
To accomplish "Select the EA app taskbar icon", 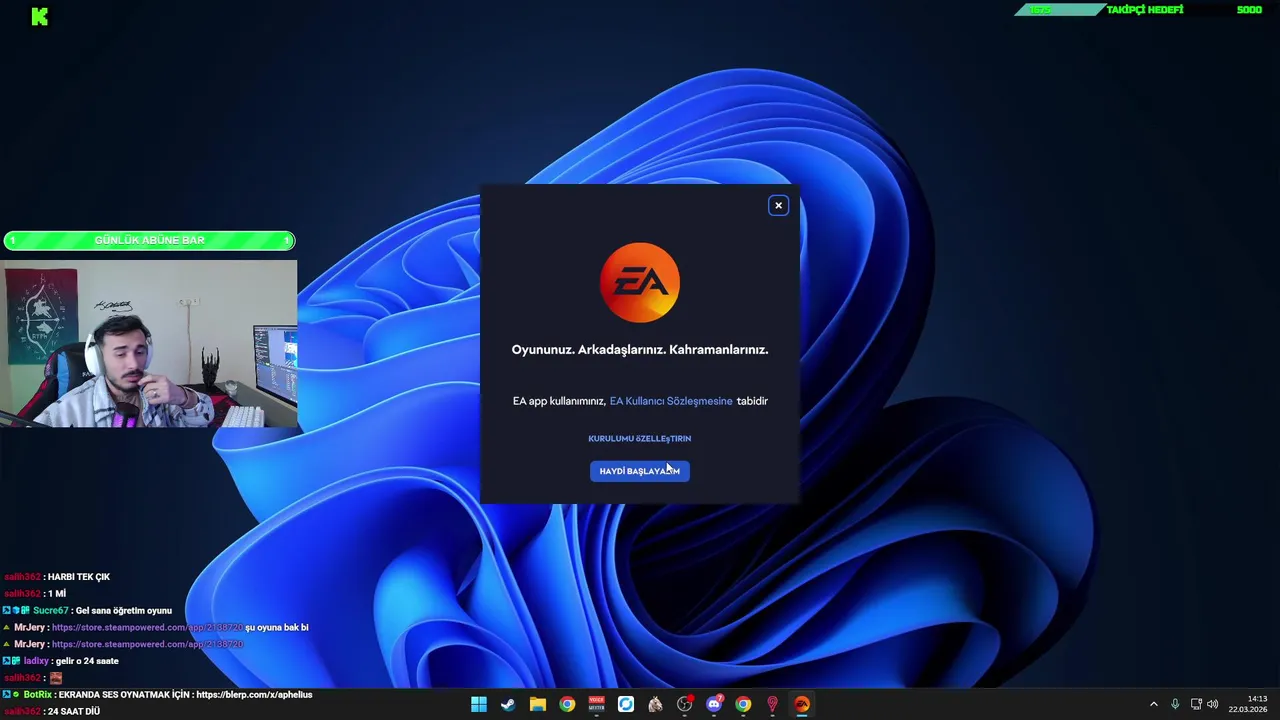I will tap(802, 704).
